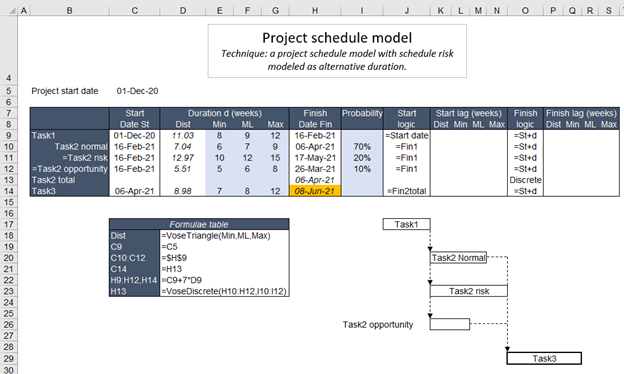The width and height of the screenshot is (624, 374).
Task: Select the 'C10:C12' formulae table label
Action: pos(135,258)
